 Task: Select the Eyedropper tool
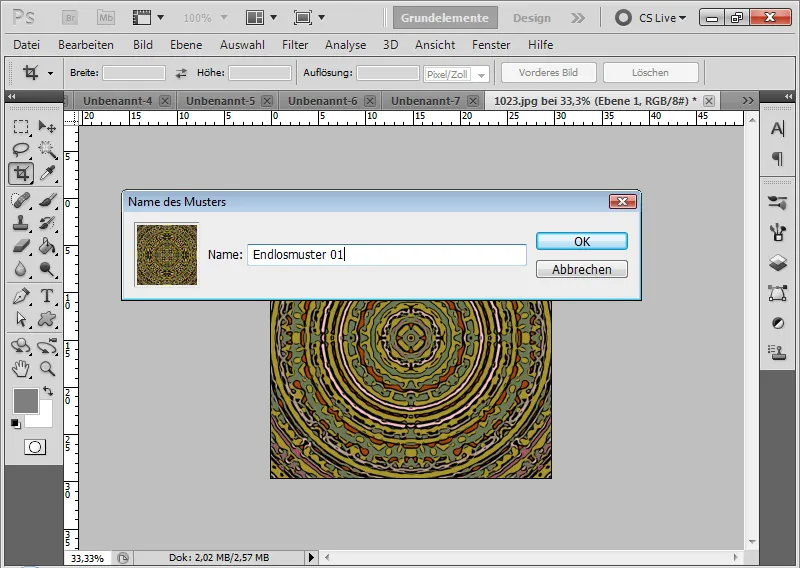pos(47,174)
